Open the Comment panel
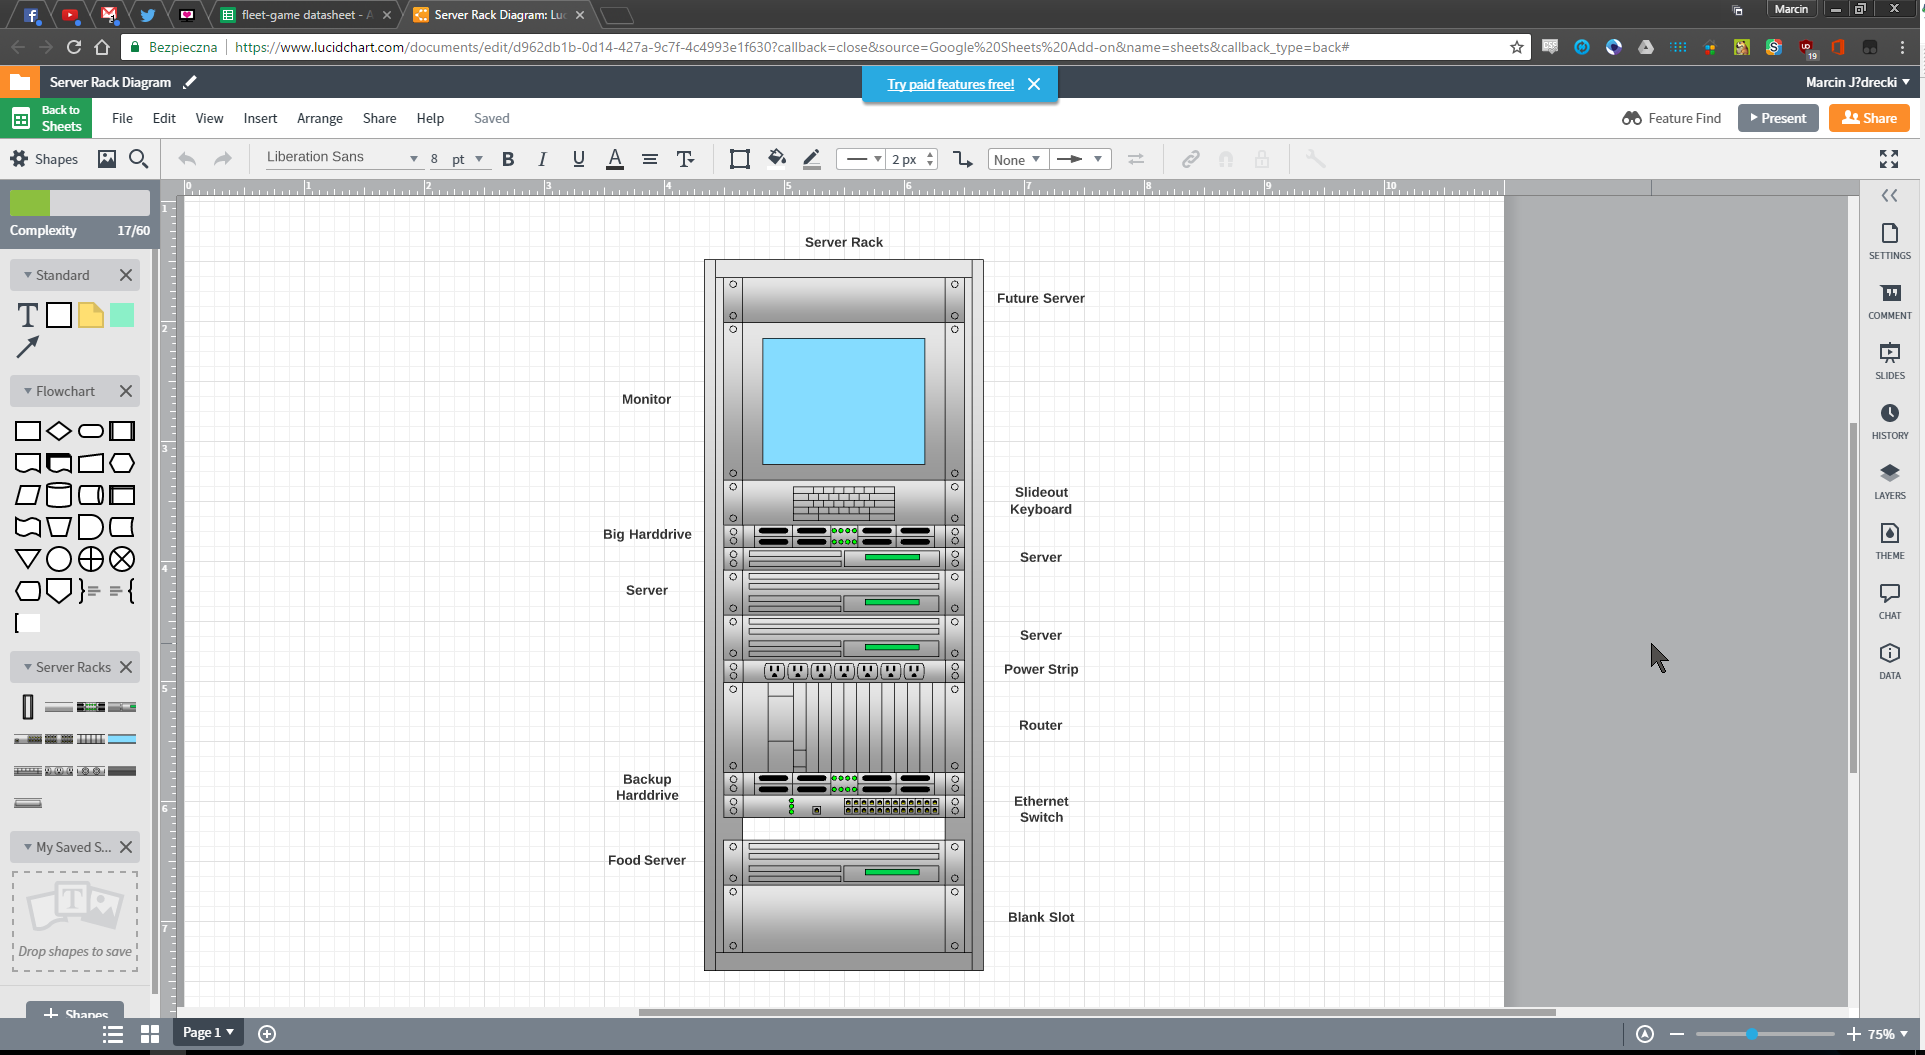This screenshot has width=1925, height=1055. [1889, 300]
